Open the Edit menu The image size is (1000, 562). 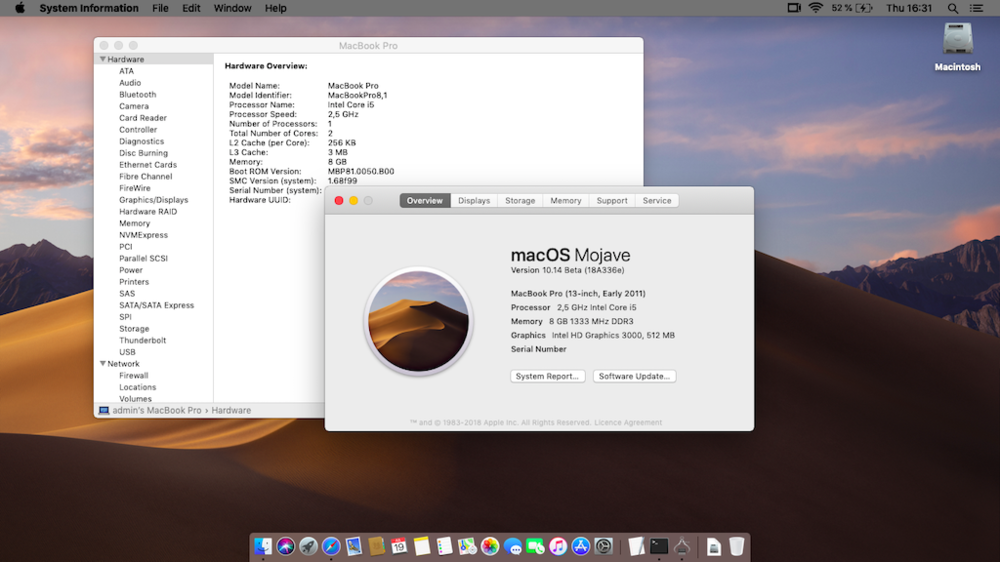[191, 8]
